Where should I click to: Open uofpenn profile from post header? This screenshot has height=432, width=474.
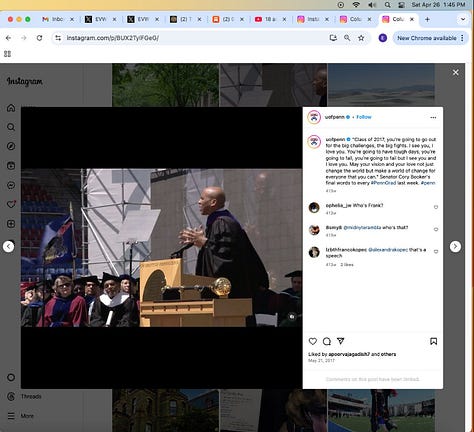(335, 117)
